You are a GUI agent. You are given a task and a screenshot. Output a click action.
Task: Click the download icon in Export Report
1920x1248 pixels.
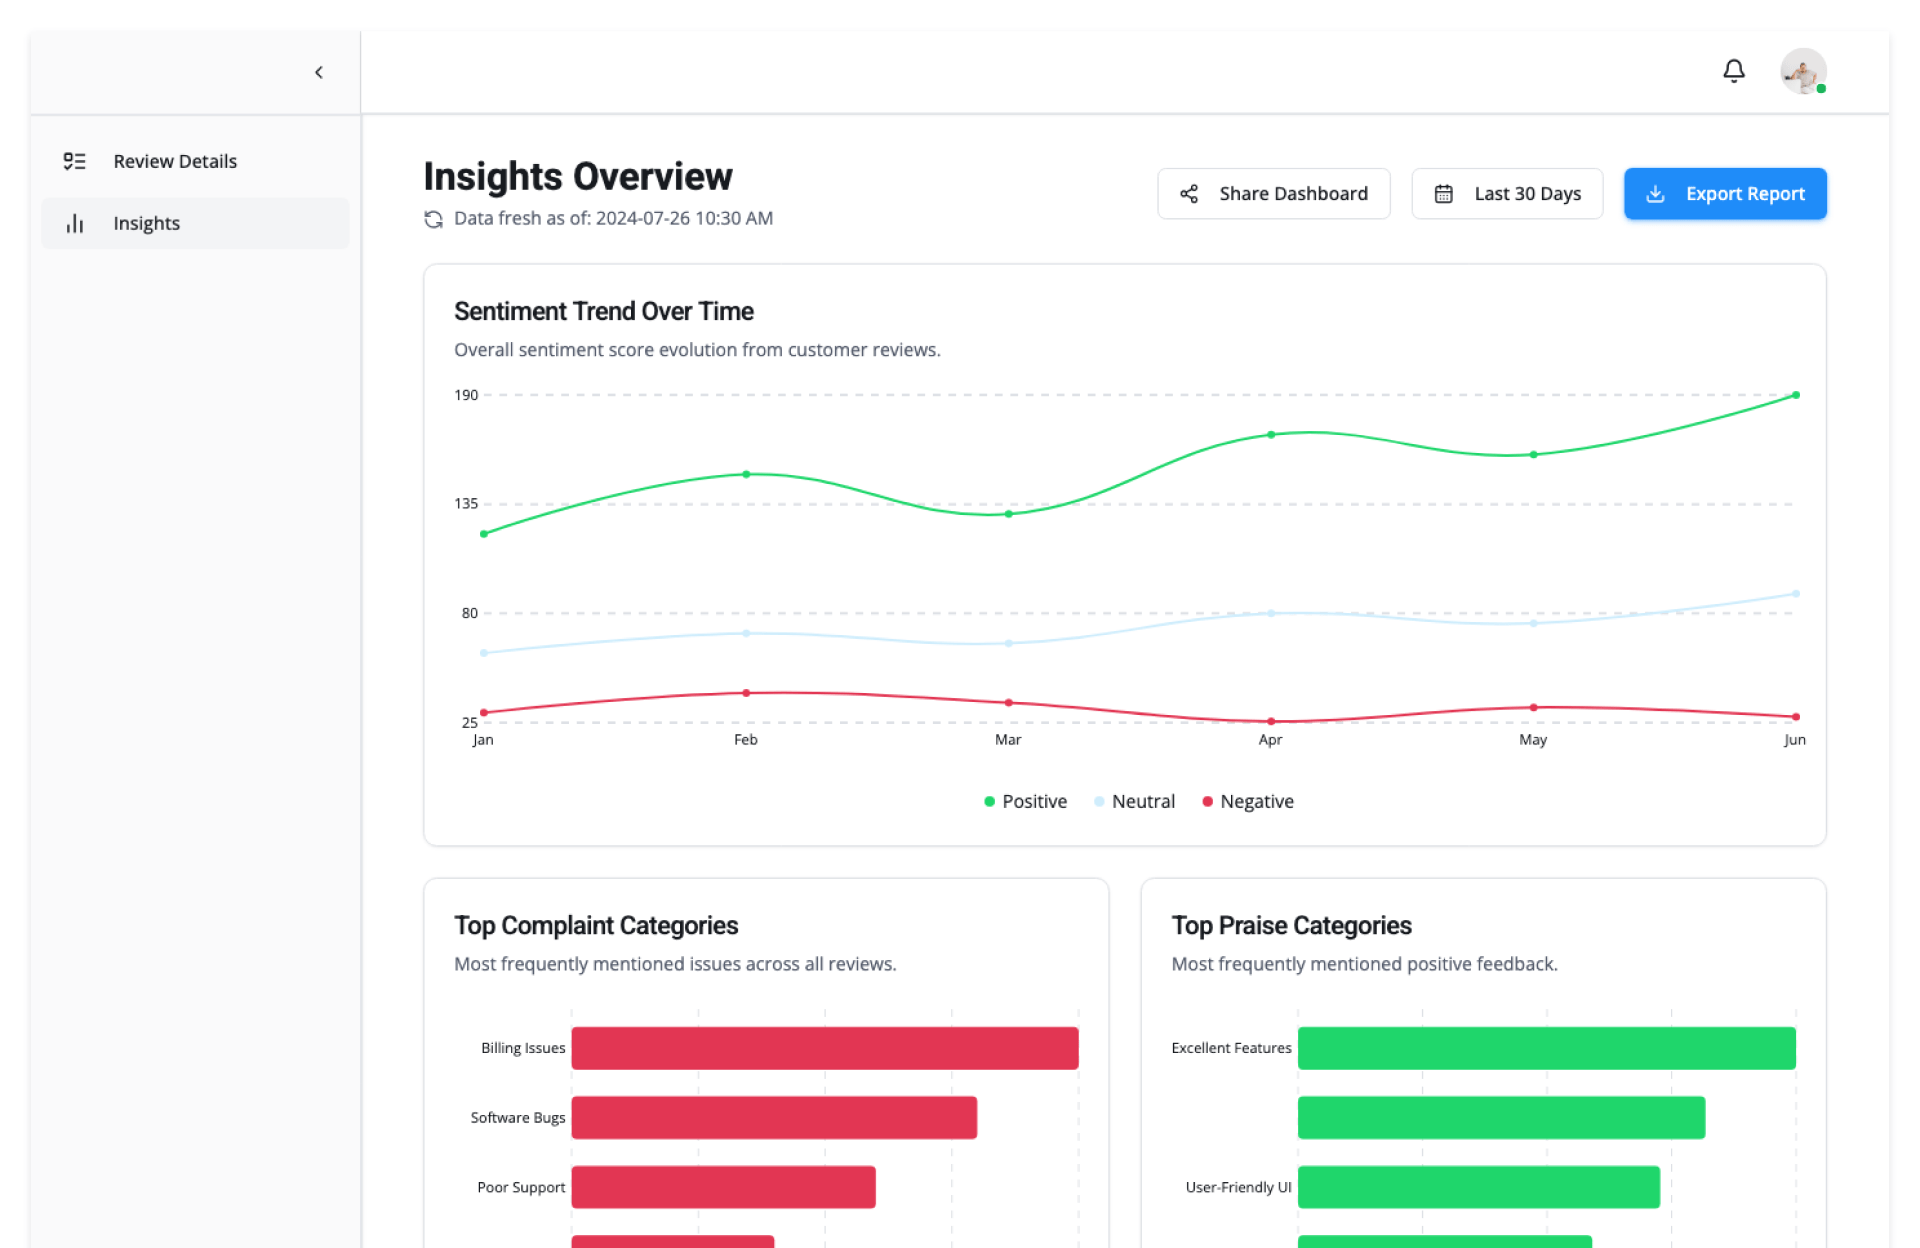pyautogui.click(x=1655, y=194)
